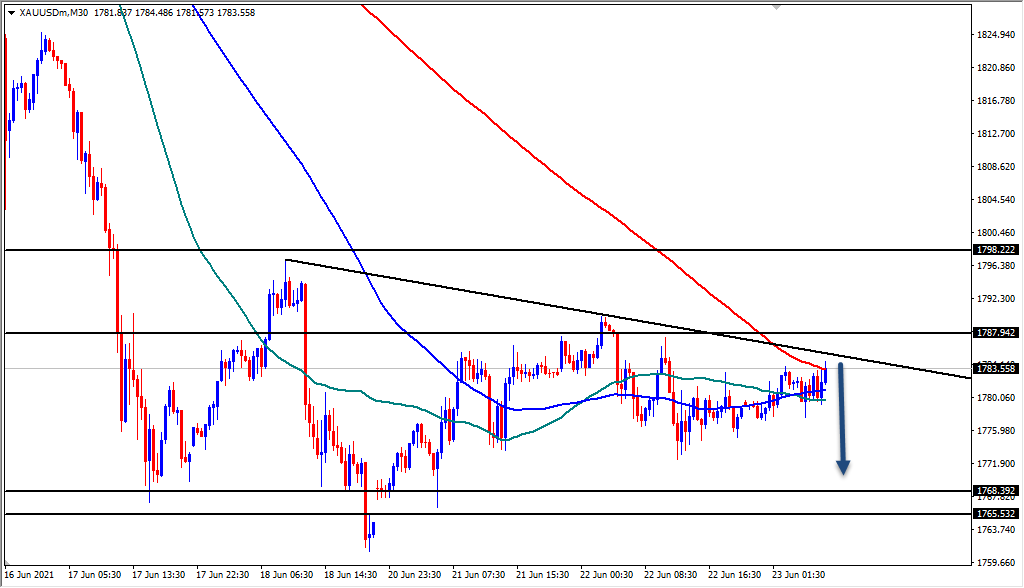Click the 1759.660 price scale label
This screenshot has height=588, width=1024.
996,563
